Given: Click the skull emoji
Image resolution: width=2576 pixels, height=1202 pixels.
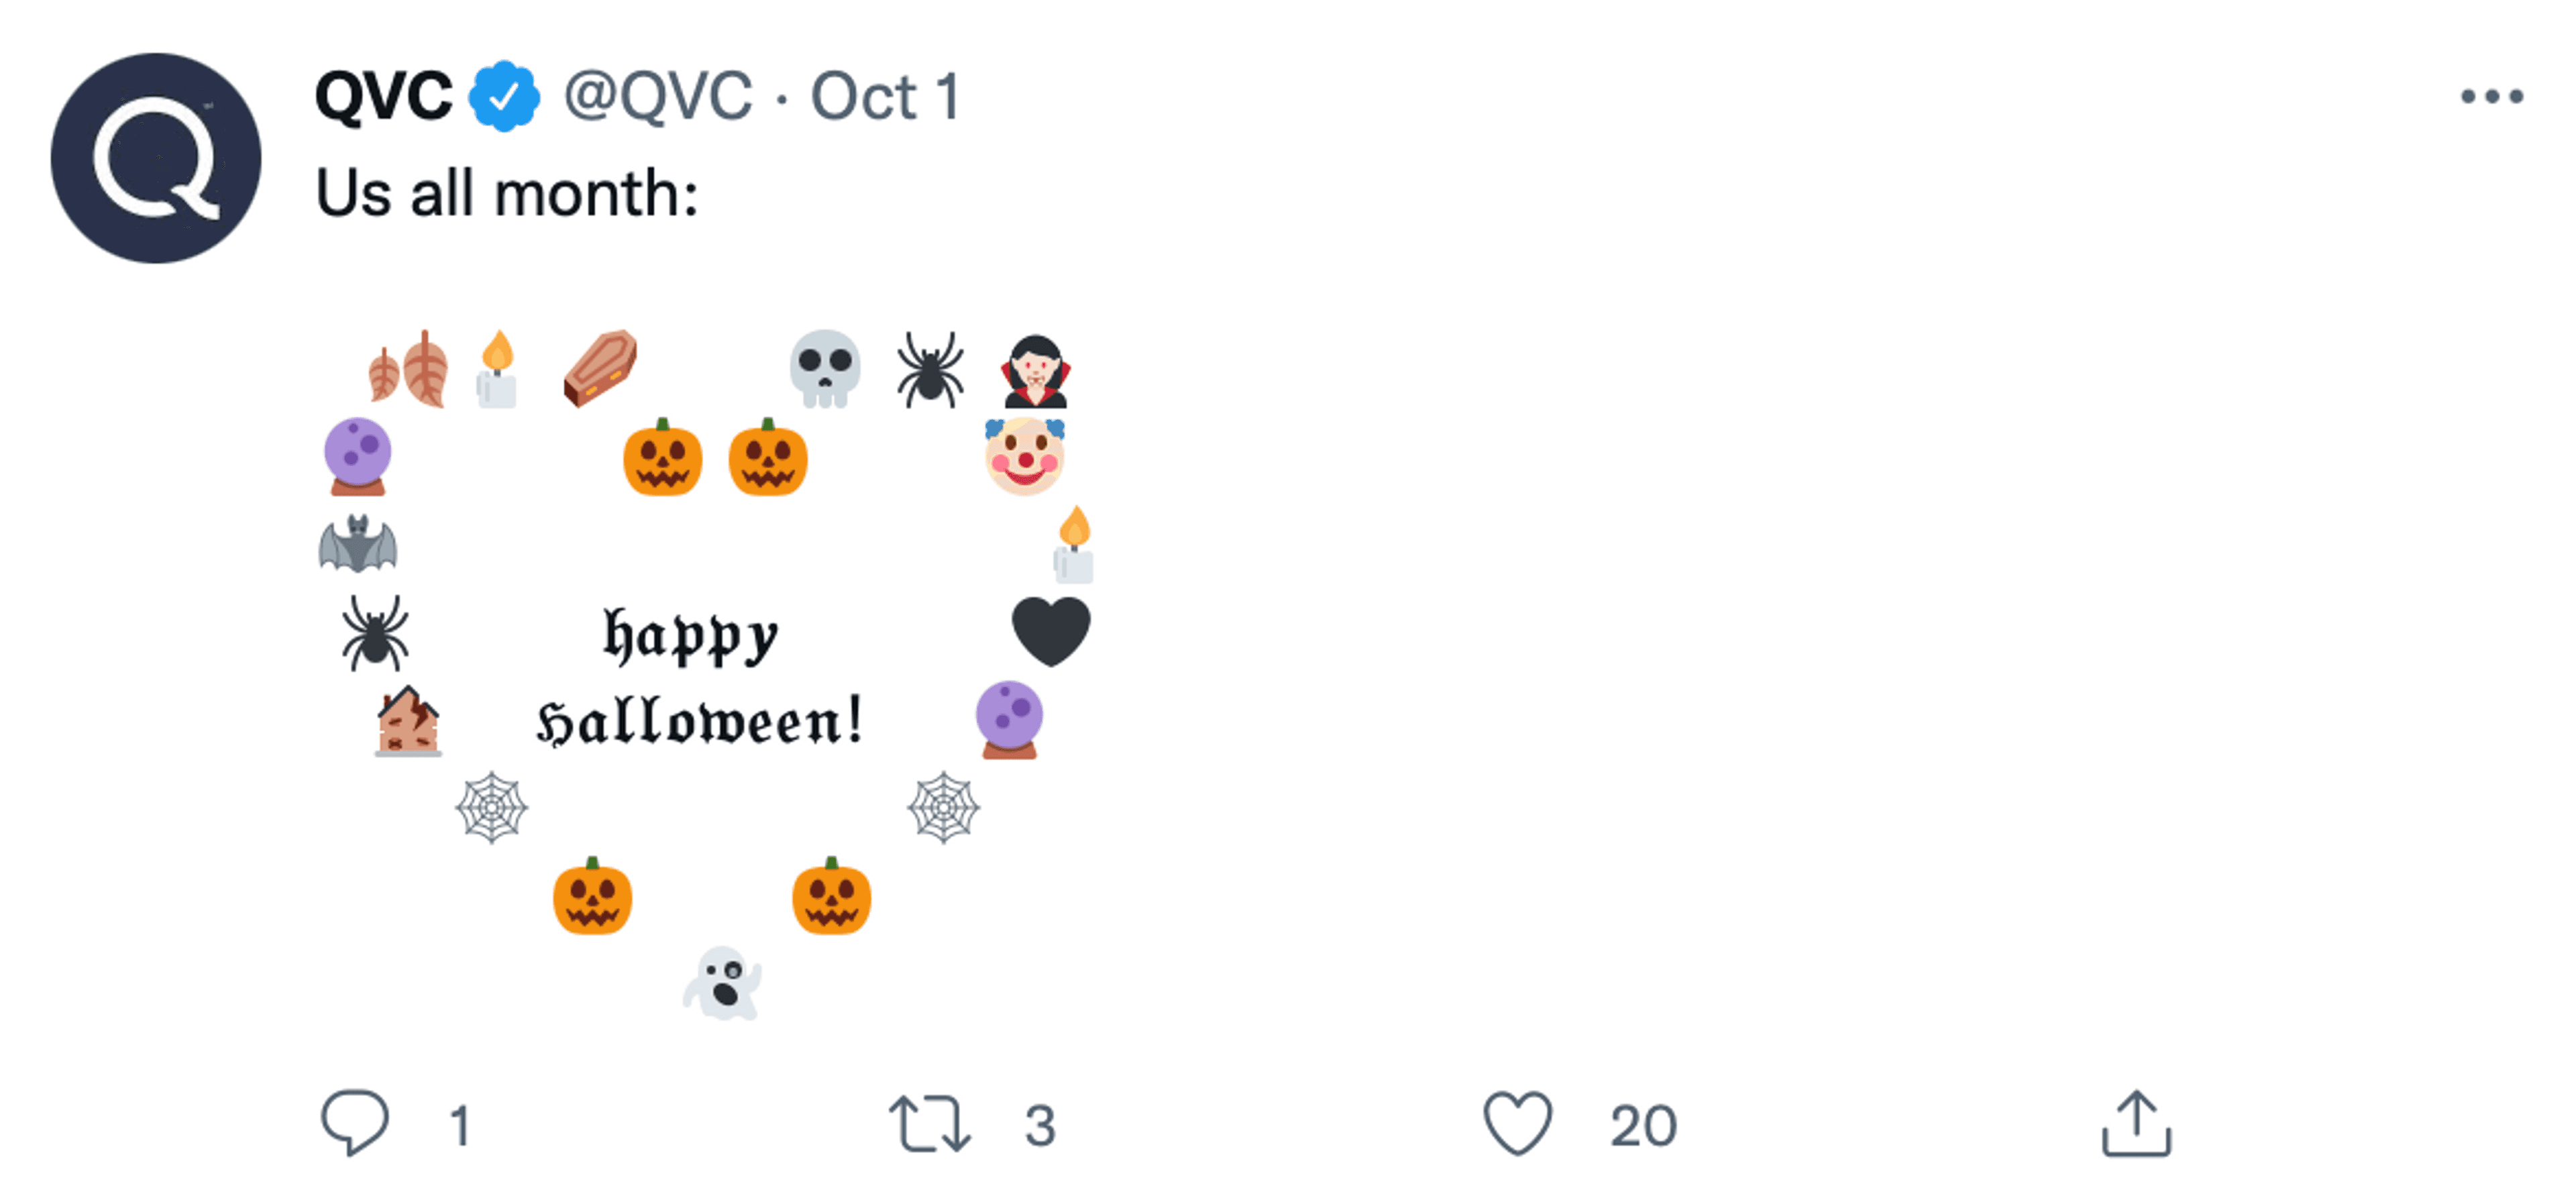Looking at the screenshot, I should point(825,369).
